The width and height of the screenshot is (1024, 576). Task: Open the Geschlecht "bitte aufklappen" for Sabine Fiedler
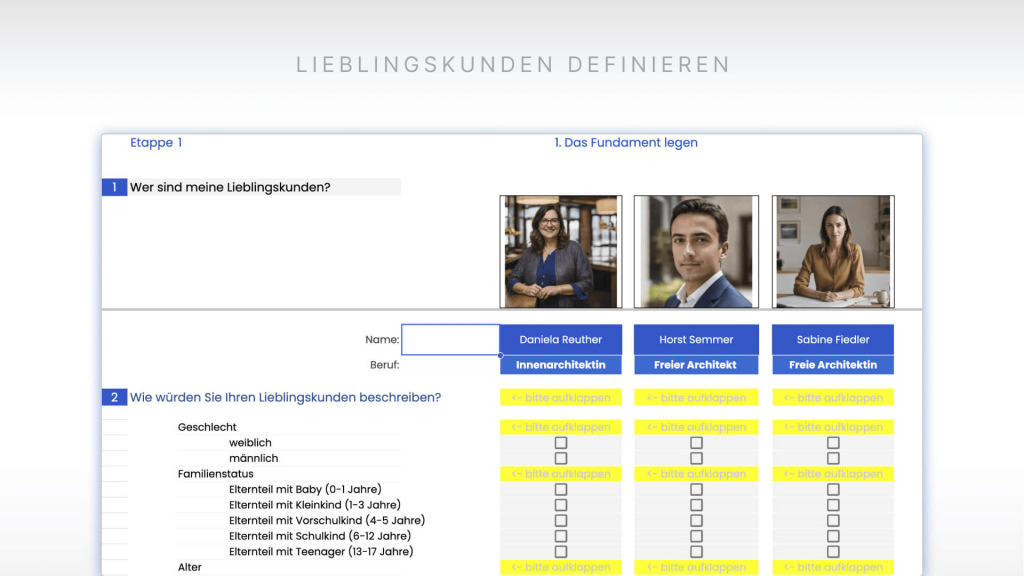pyautogui.click(x=833, y=427)
